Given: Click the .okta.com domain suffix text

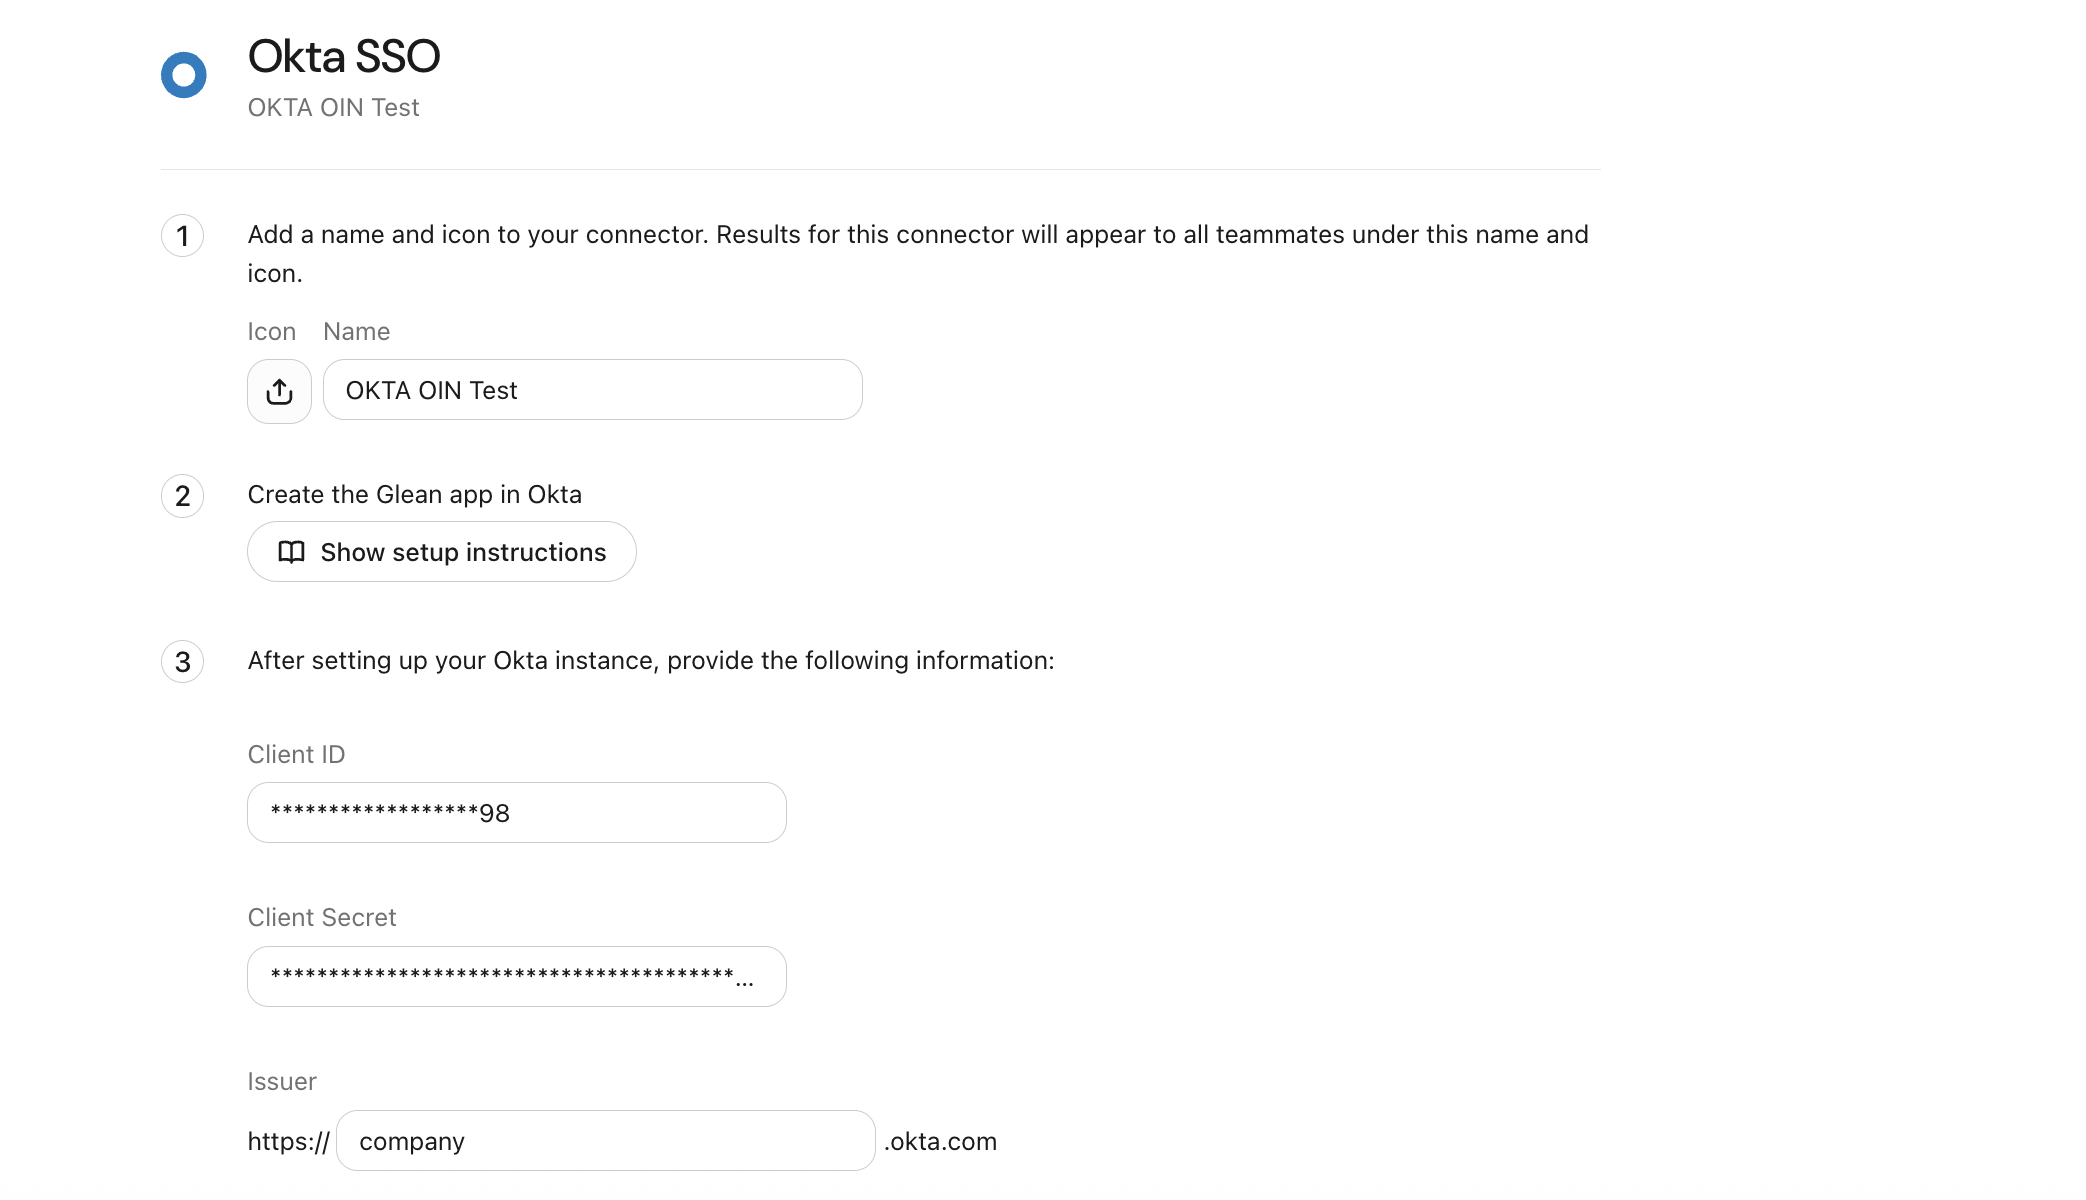Looking at the screenshot, I should point(940,1142).
